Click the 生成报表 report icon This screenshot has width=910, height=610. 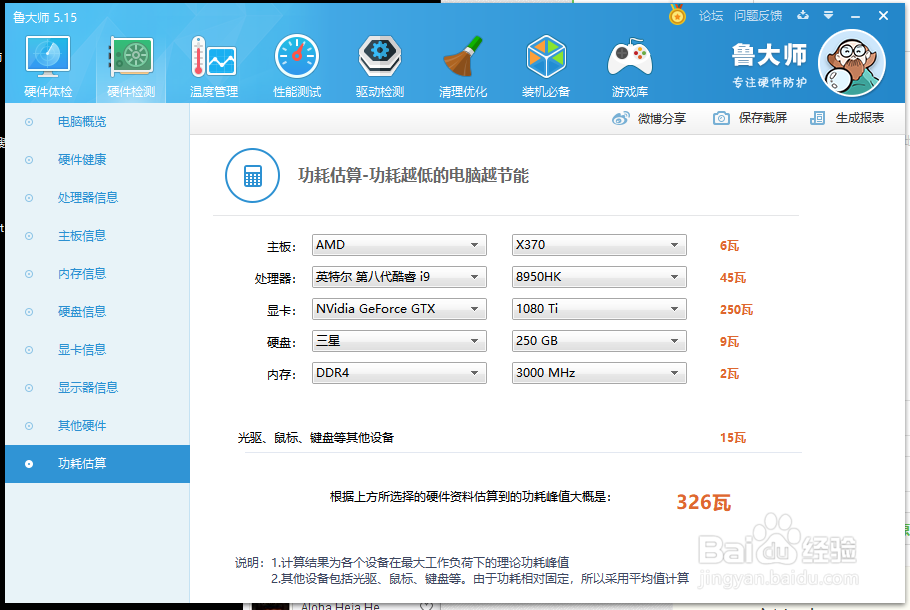pyautogui.click(x=817, y=118)
